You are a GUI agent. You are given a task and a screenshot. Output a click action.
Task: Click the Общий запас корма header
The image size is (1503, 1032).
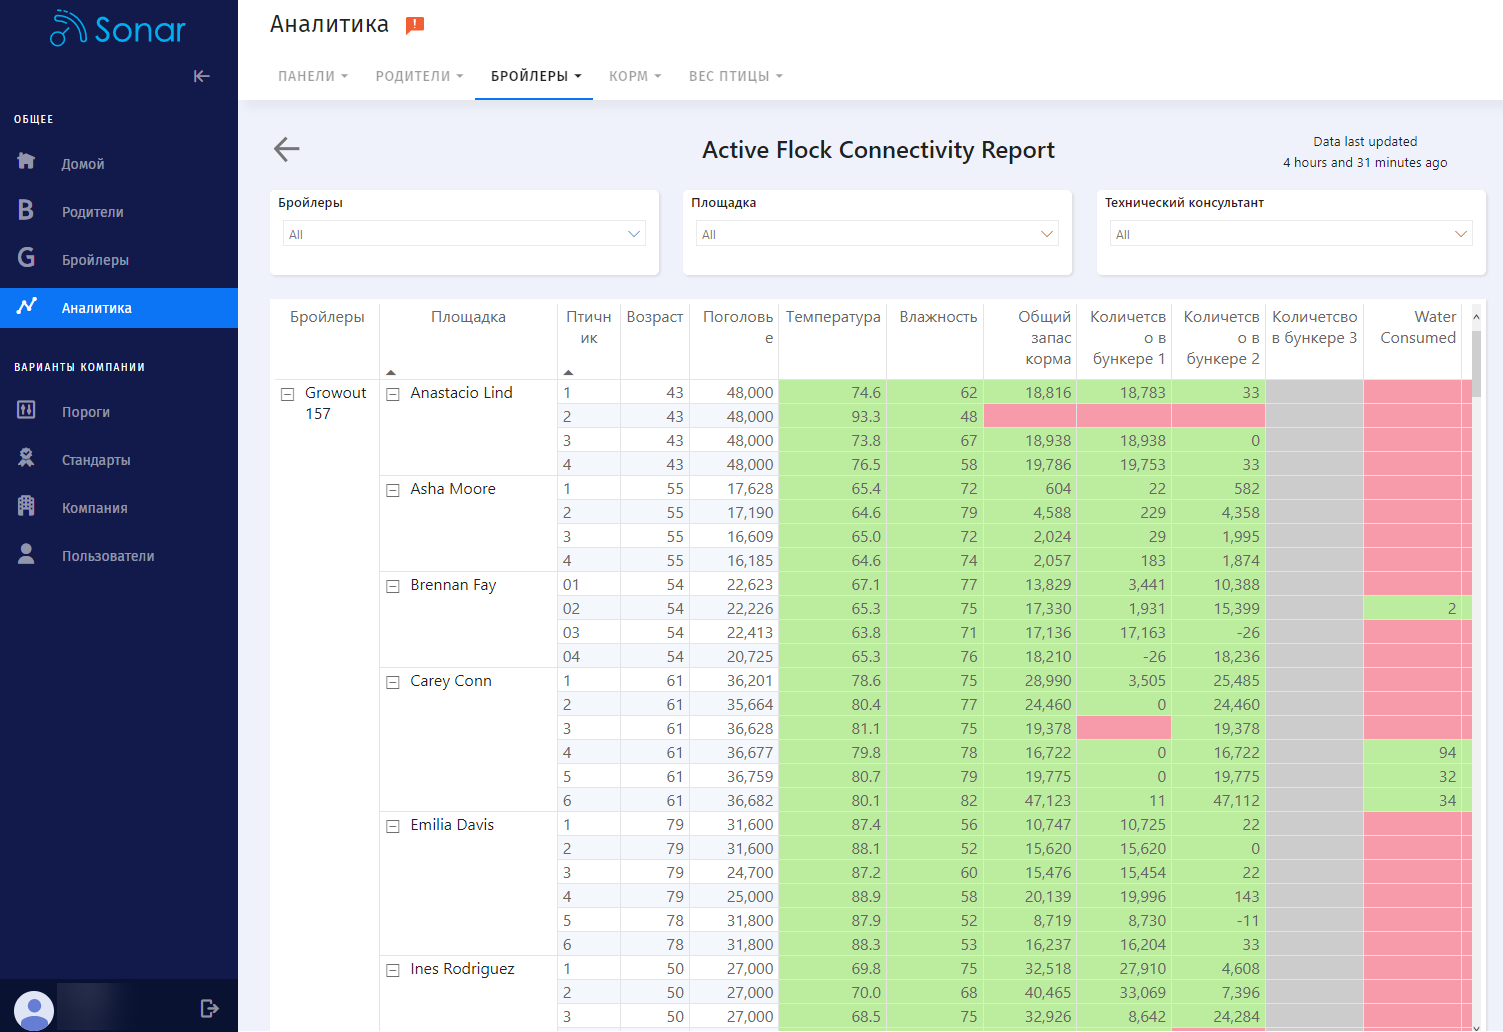(x=1045, y=338)
